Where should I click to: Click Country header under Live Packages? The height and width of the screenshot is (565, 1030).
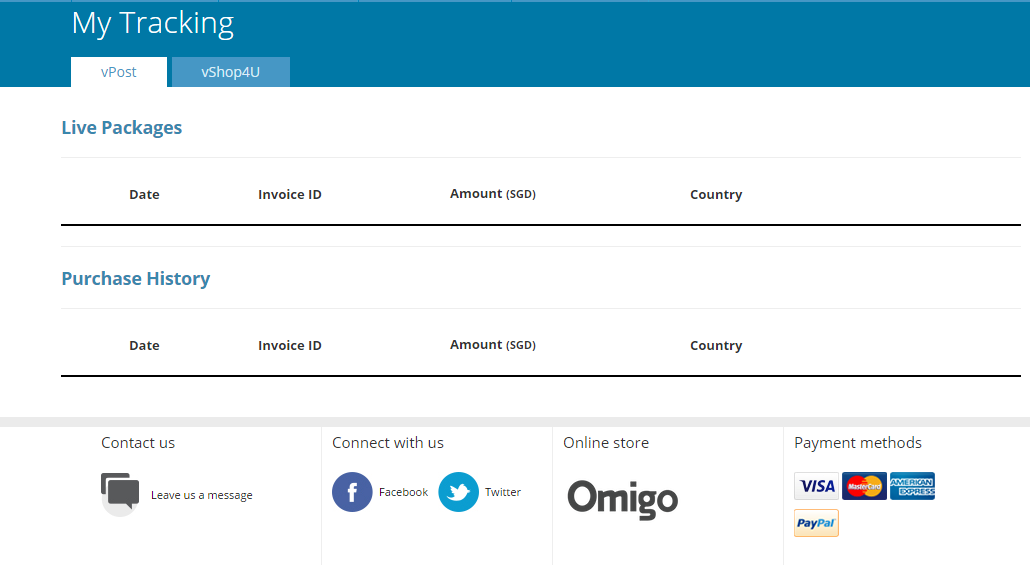point(716,195)
